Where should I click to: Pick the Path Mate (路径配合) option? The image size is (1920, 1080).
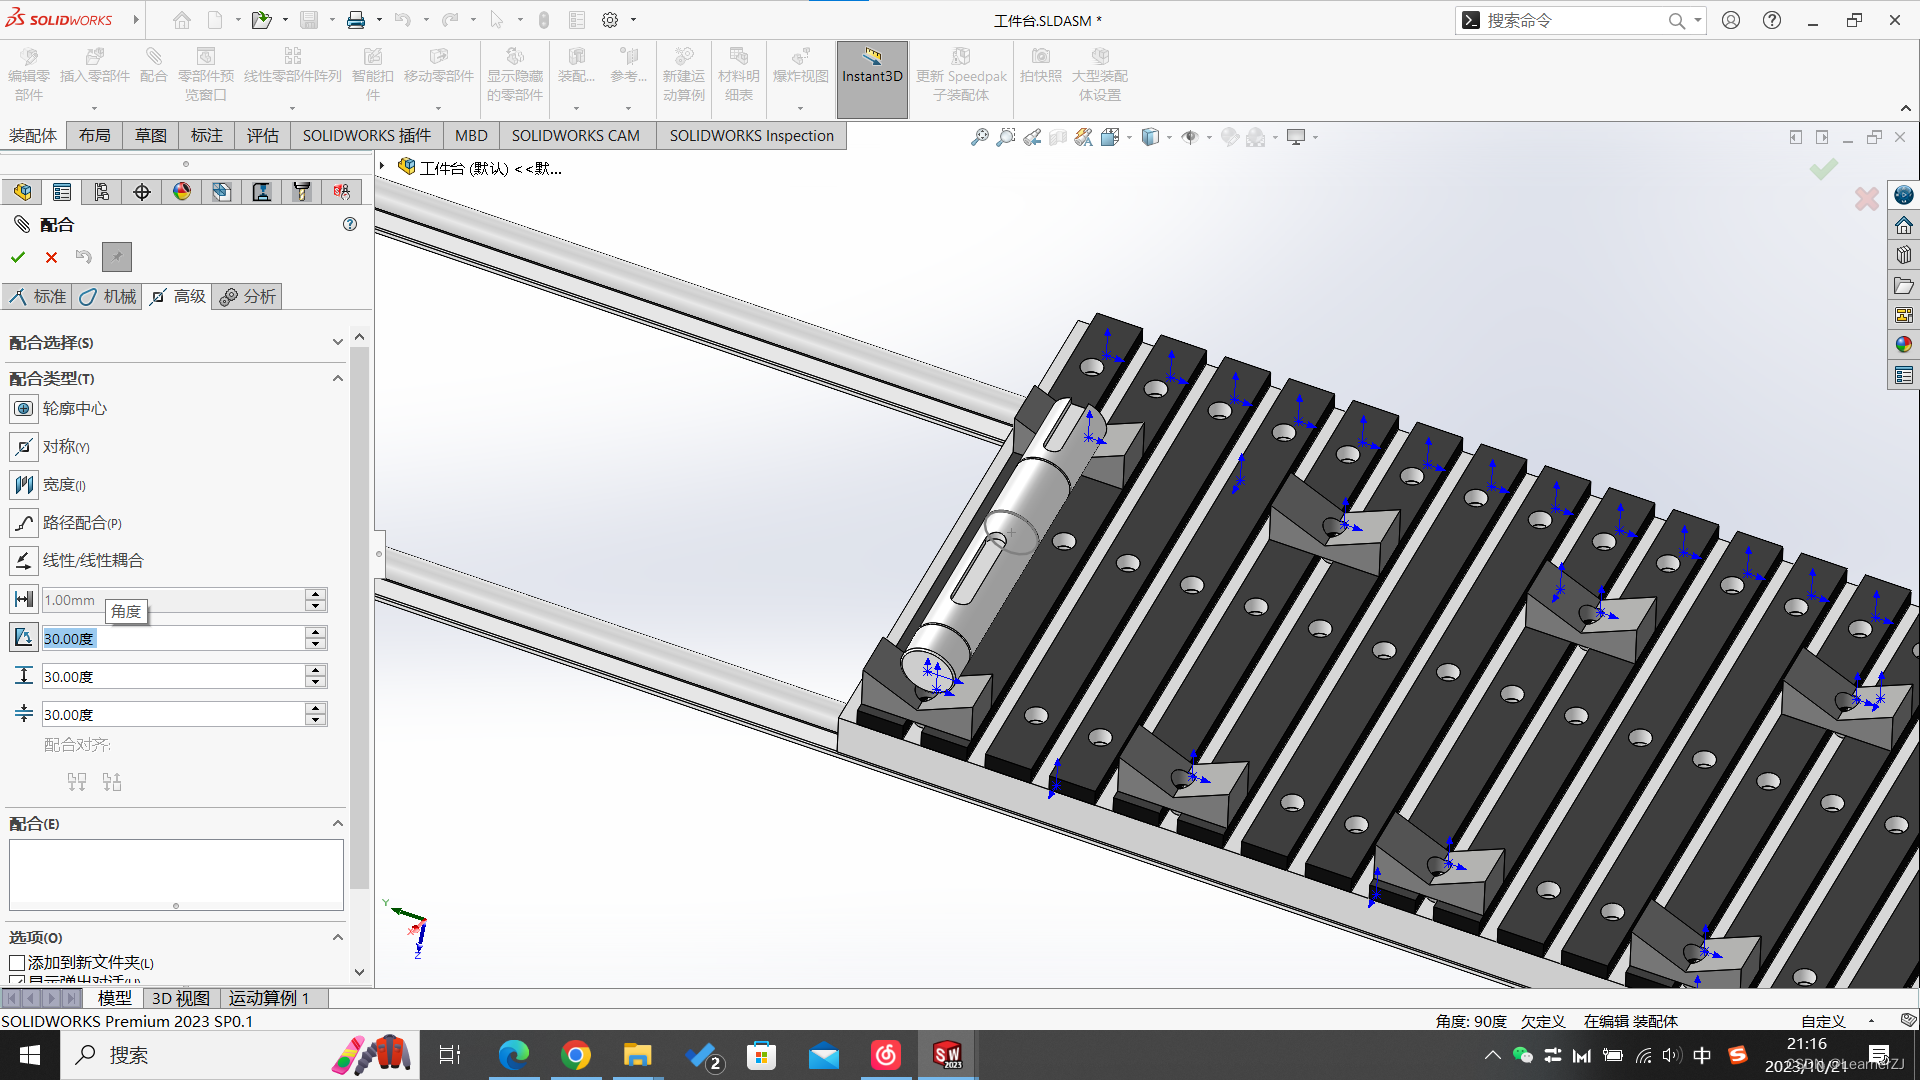[24, 523]
